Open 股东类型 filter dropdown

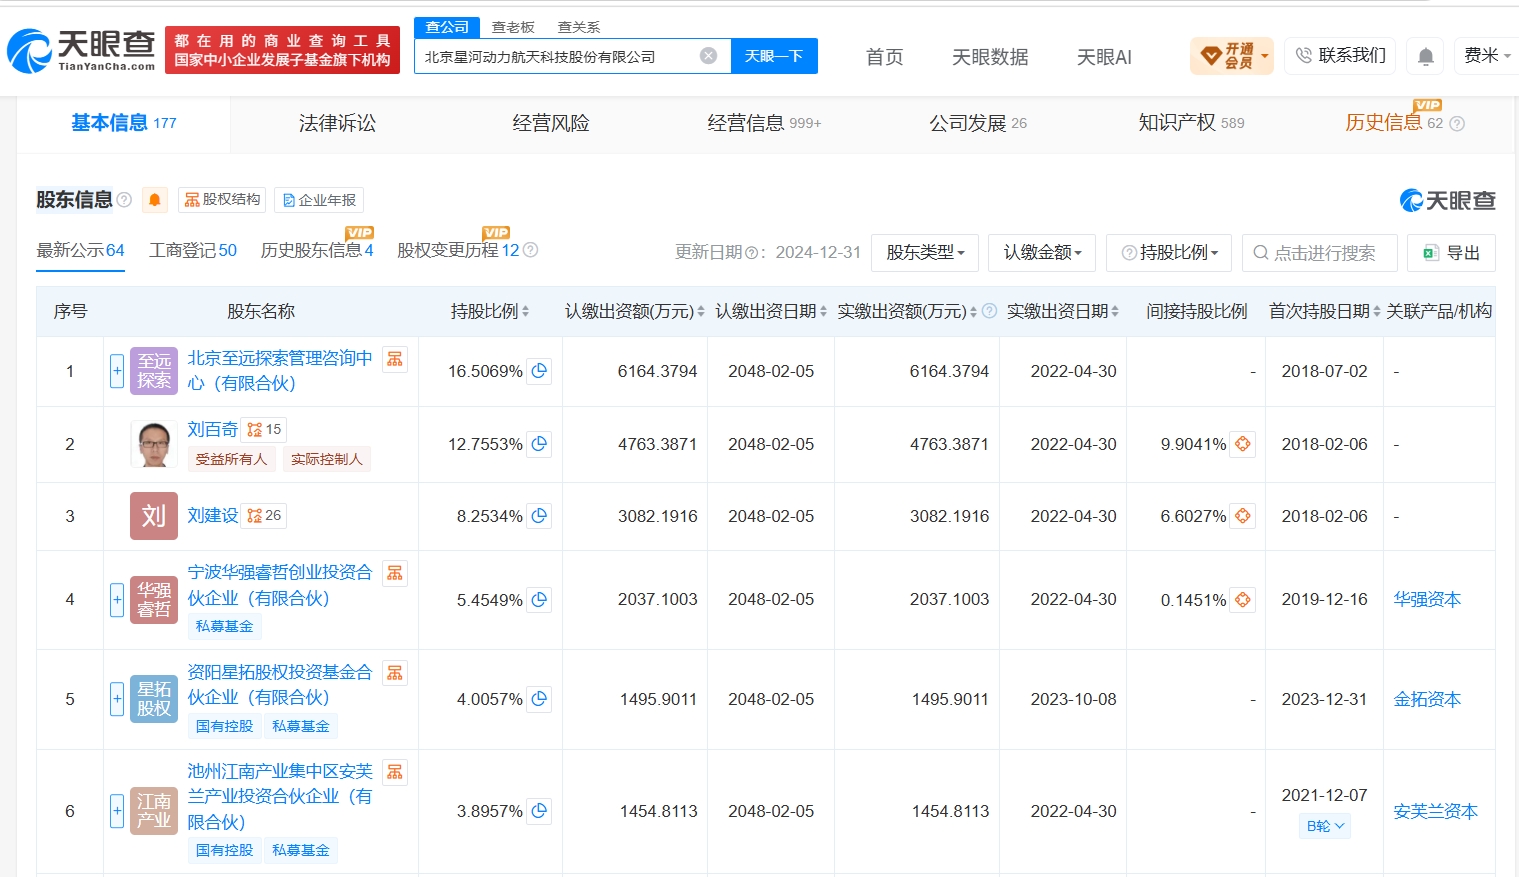925,253
